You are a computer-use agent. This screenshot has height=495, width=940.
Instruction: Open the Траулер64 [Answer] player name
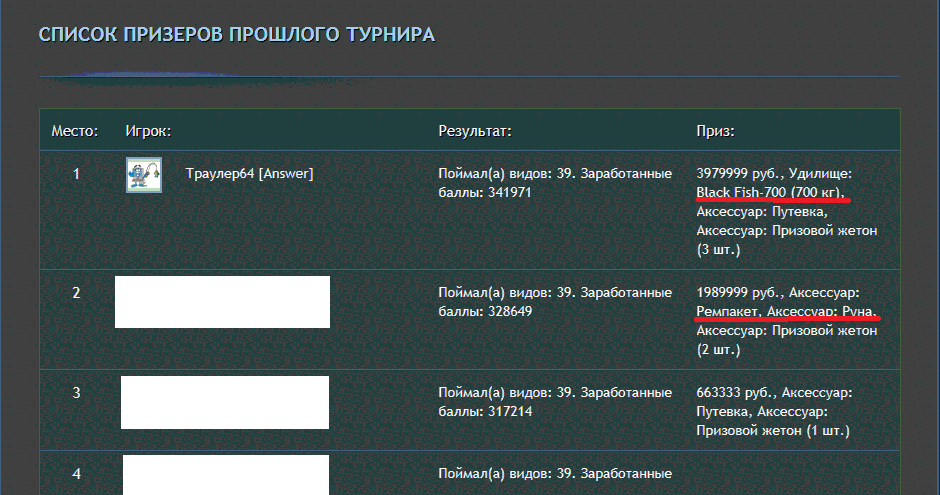pyautogui.click(x=249, y=174)
